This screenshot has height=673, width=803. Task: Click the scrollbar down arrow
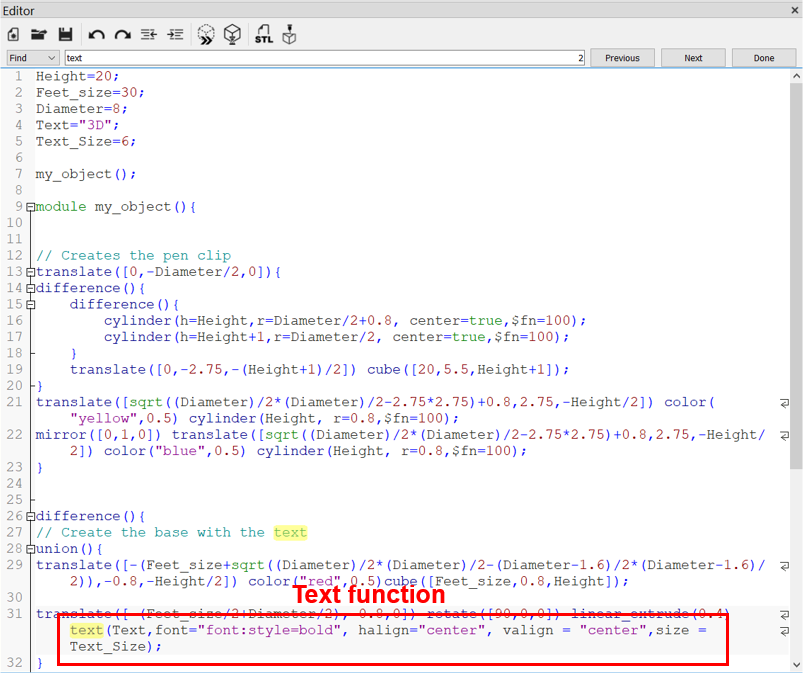(x=796, y=664)
